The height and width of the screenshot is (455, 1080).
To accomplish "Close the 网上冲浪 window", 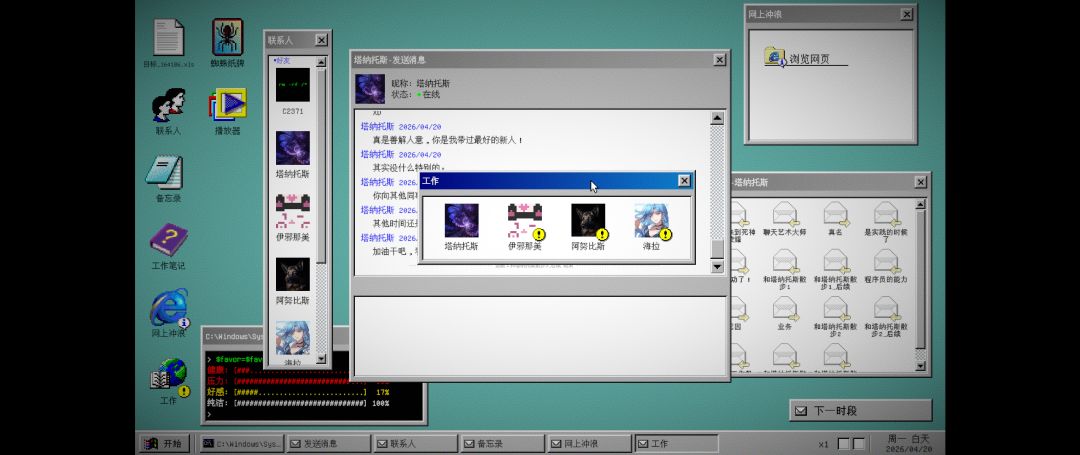I will (x=907, y=14).
